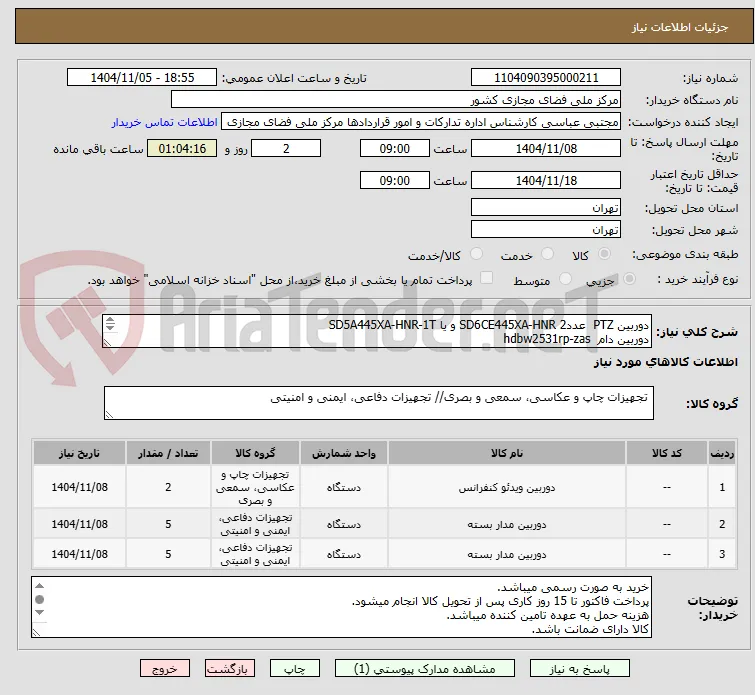Click scroll down arrow in توضیحات خریدار

39,613
